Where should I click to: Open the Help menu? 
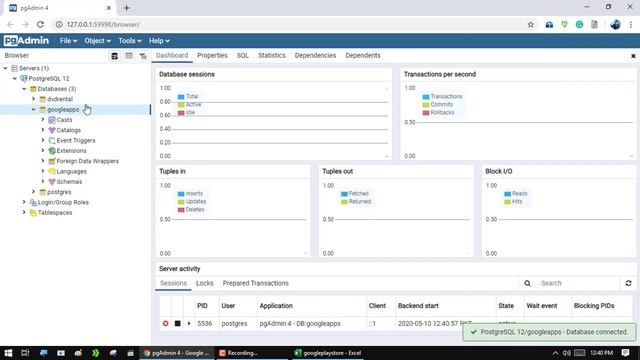click(159, 41)
